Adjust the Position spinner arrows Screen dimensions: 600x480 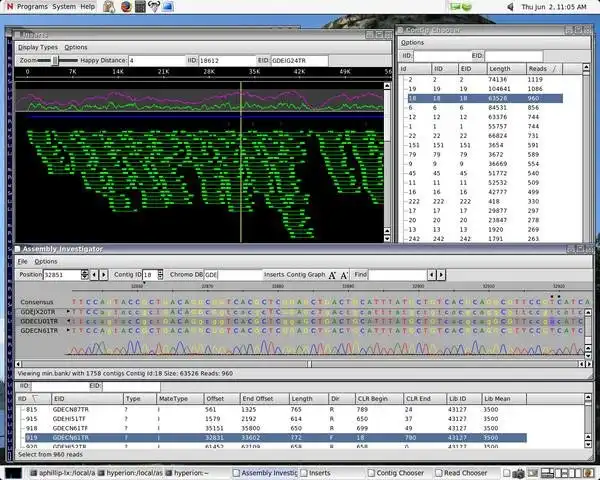(x=85, y=275)
